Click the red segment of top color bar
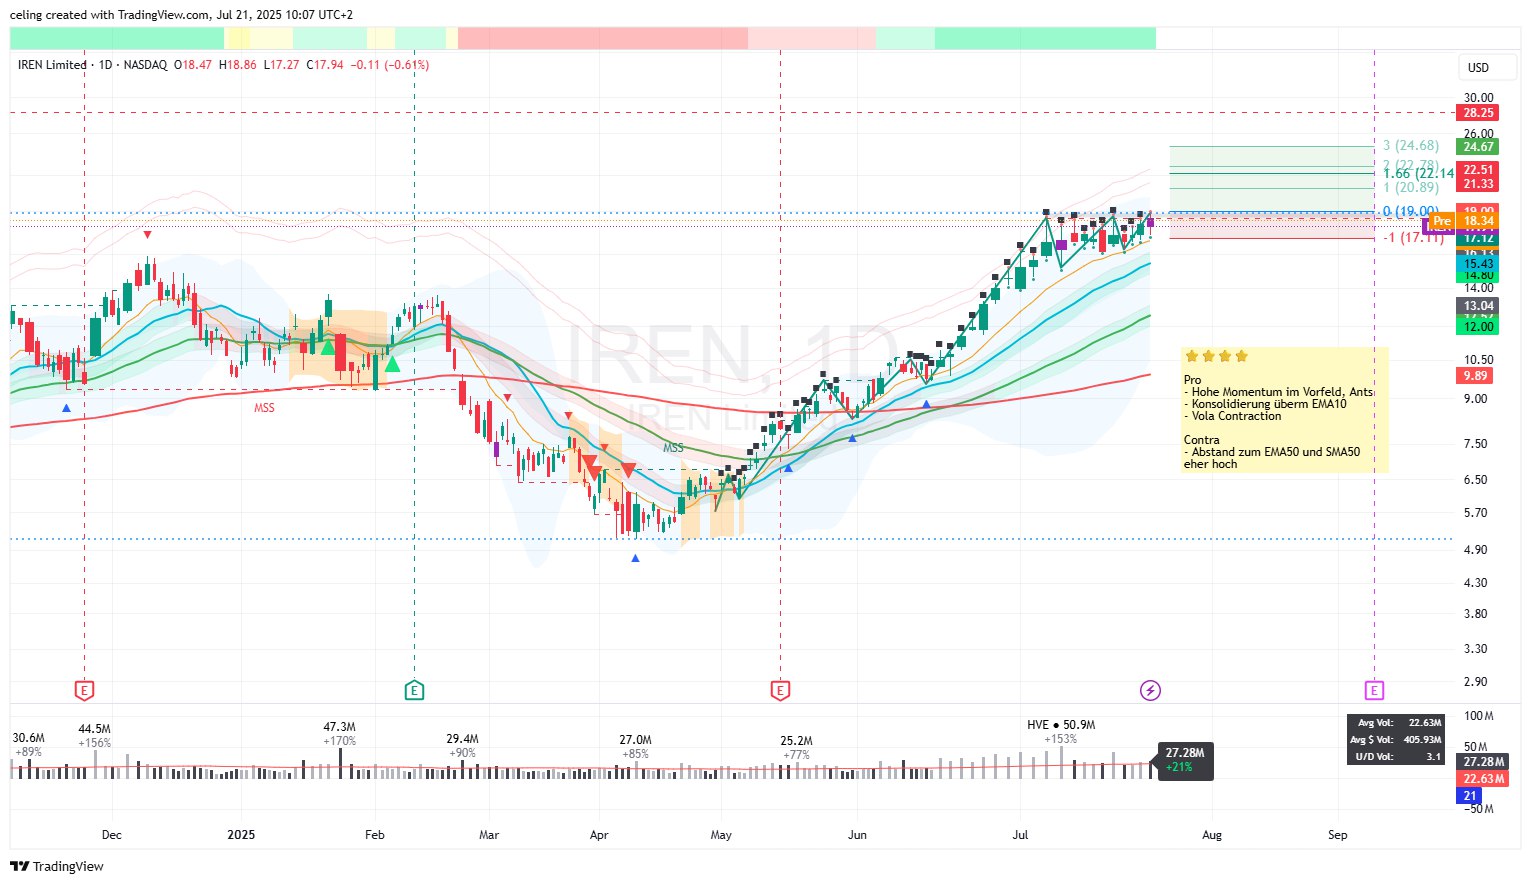This screenshot has height=884, width=1531. 602,38
